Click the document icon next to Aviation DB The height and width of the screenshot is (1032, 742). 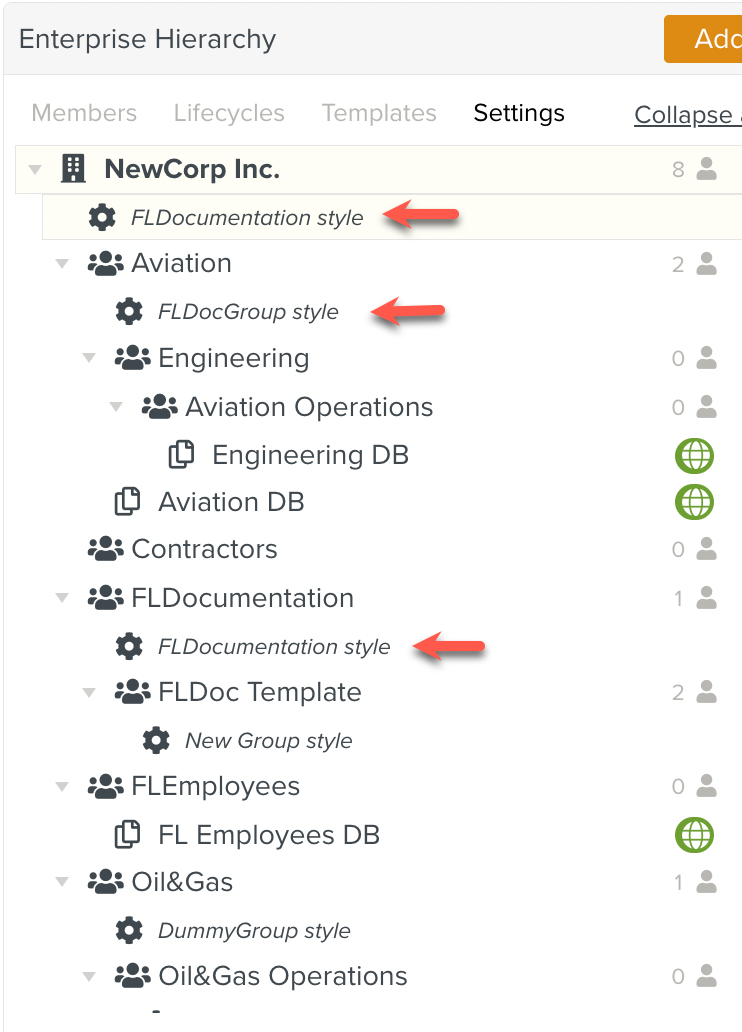(x=128, y=501)
